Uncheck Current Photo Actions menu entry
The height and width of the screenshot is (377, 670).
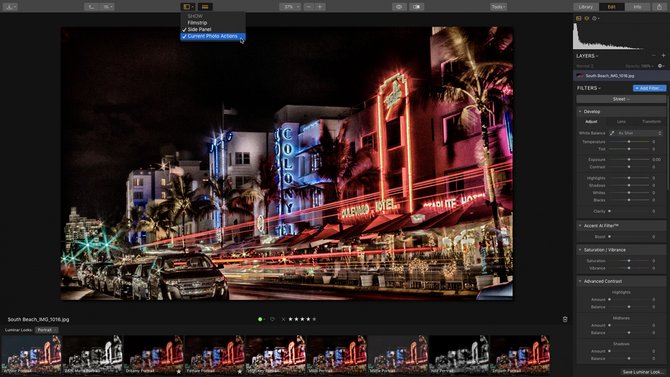(x=213, y=36)
